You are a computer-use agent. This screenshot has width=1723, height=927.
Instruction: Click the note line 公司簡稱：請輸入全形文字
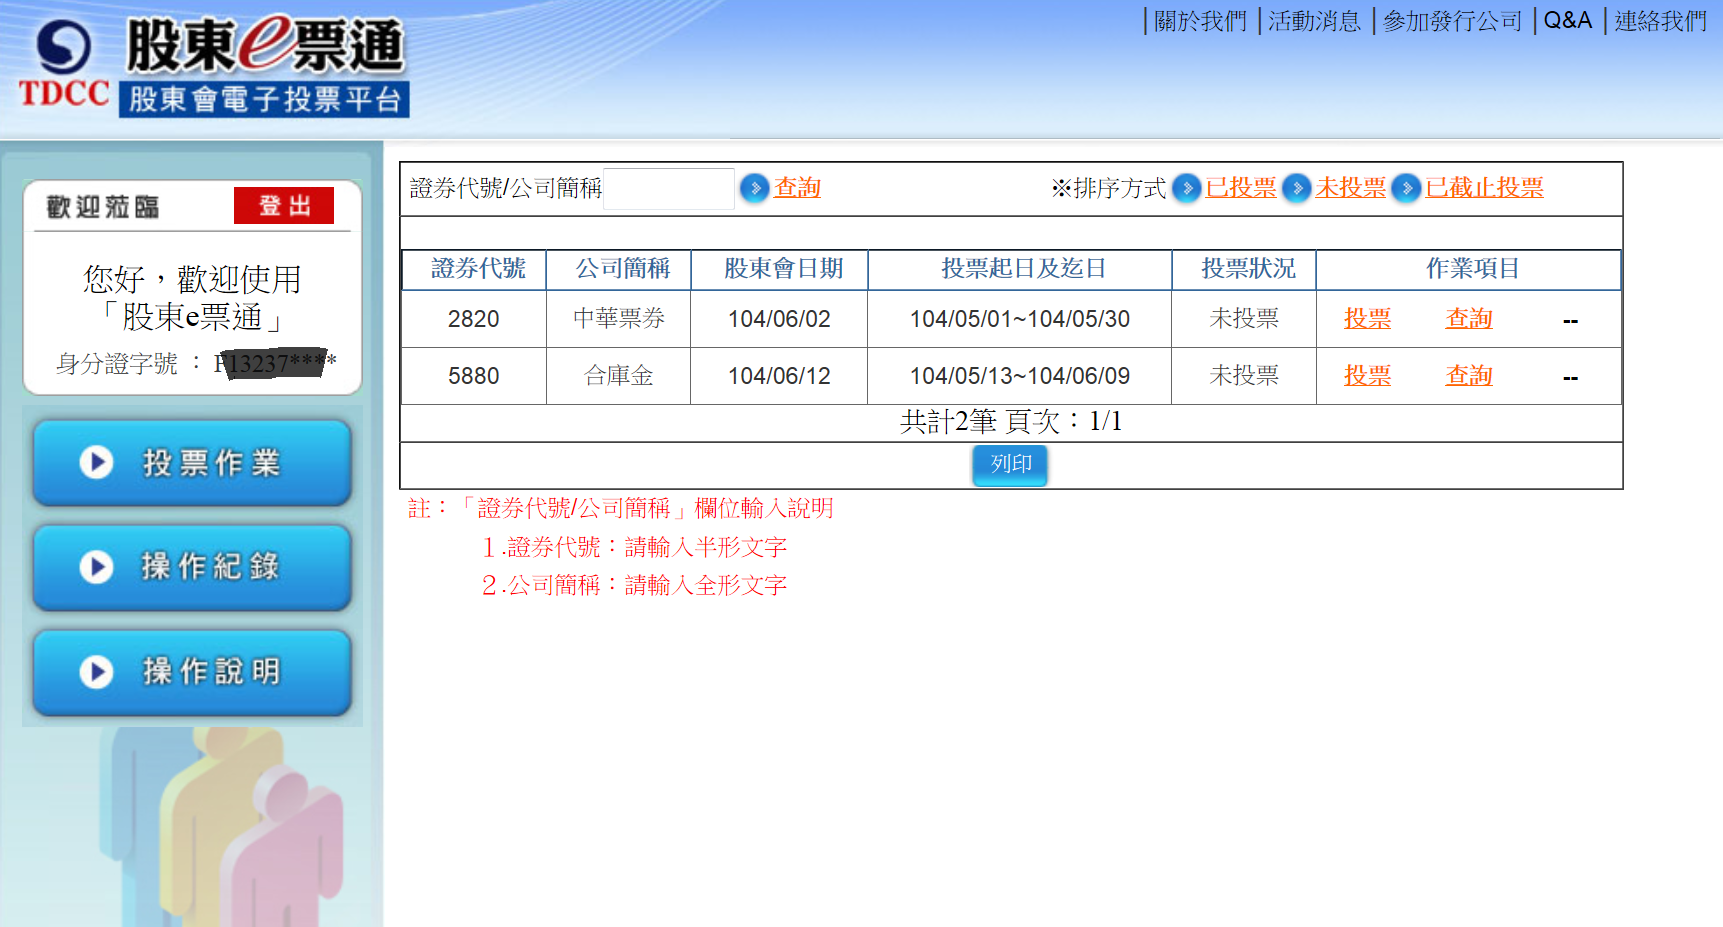634,585
